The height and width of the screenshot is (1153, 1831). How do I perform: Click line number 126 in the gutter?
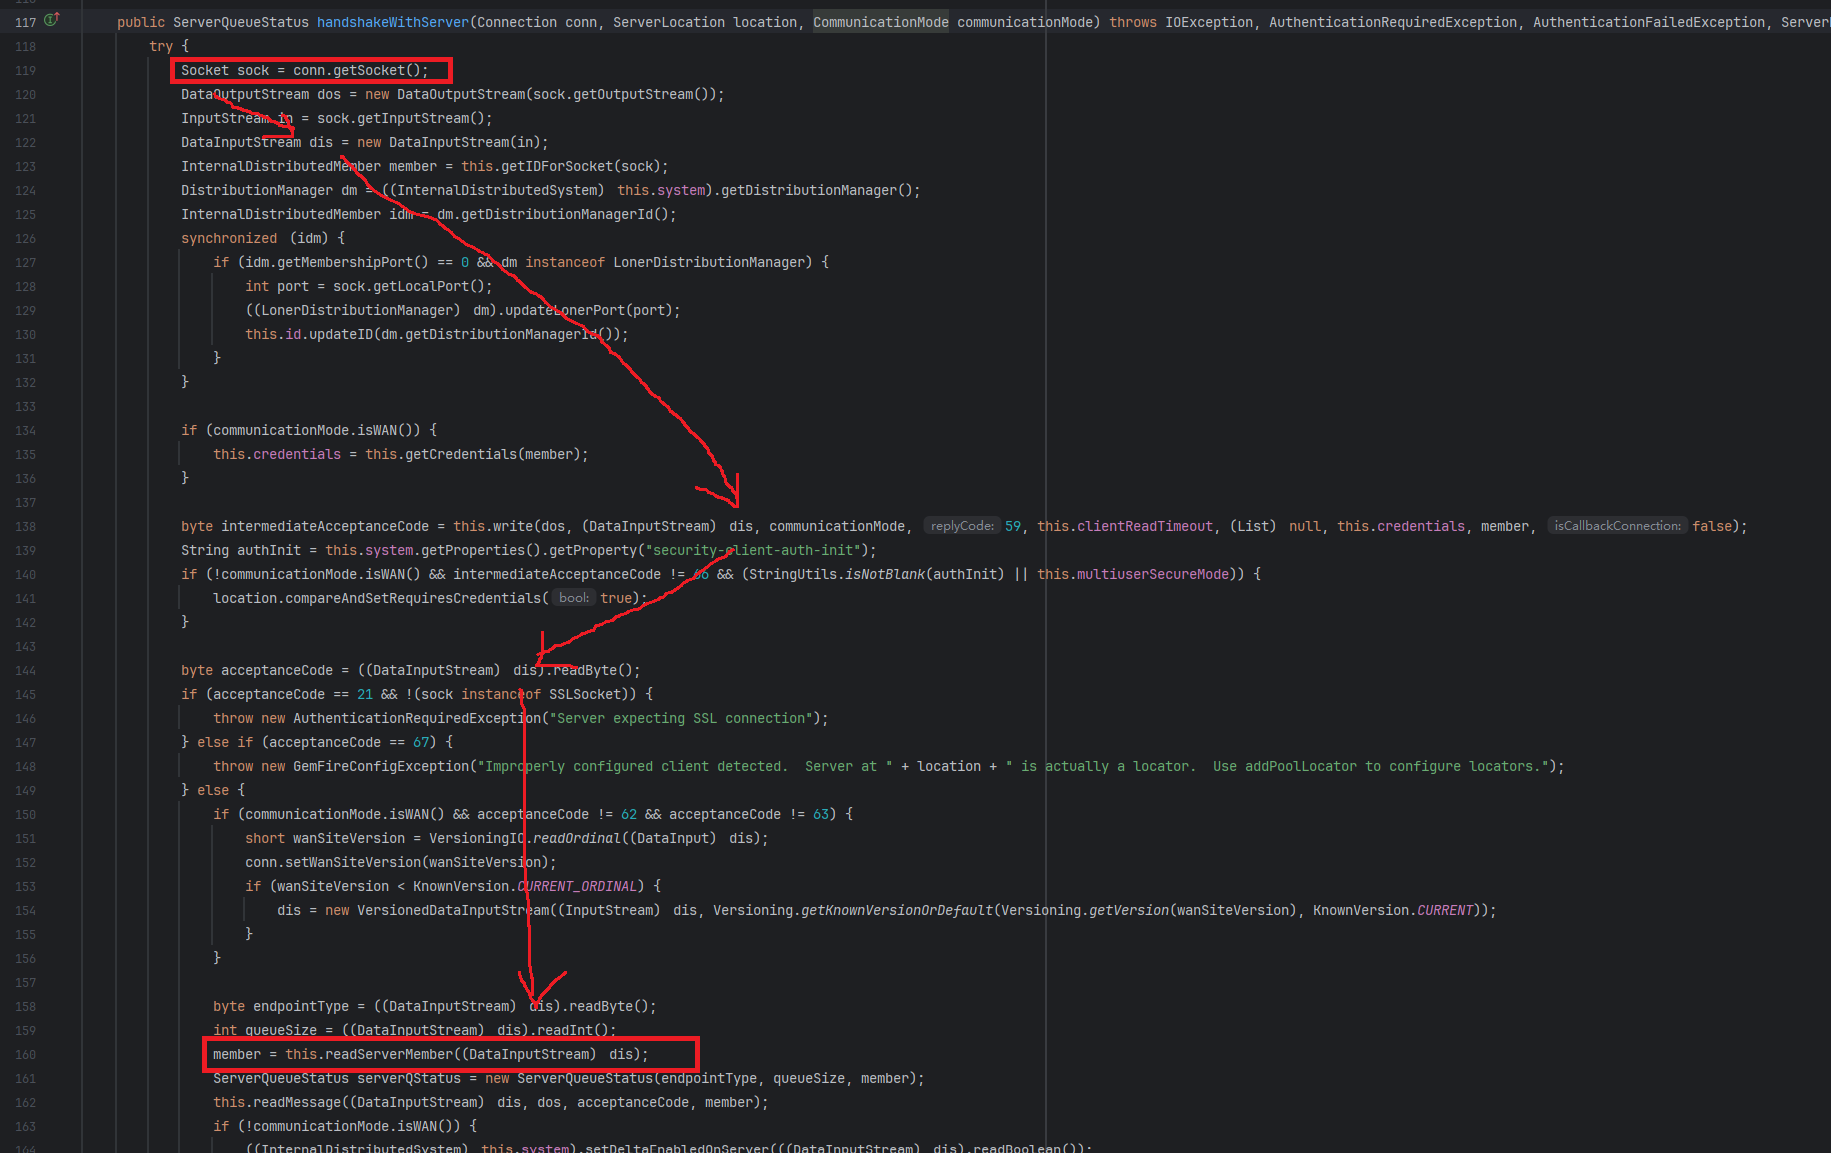tap(25, 238)
